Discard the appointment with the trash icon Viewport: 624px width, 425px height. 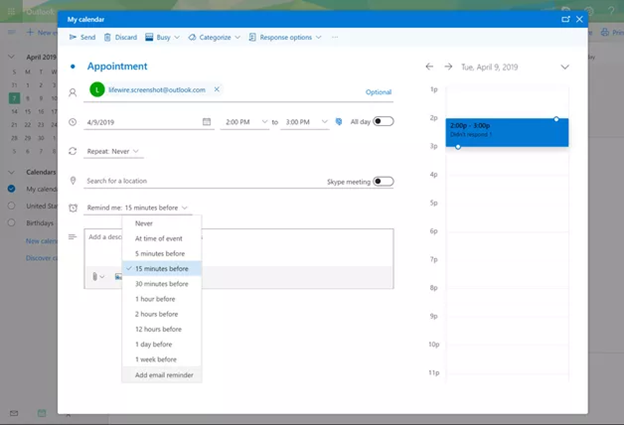point(120,37)
